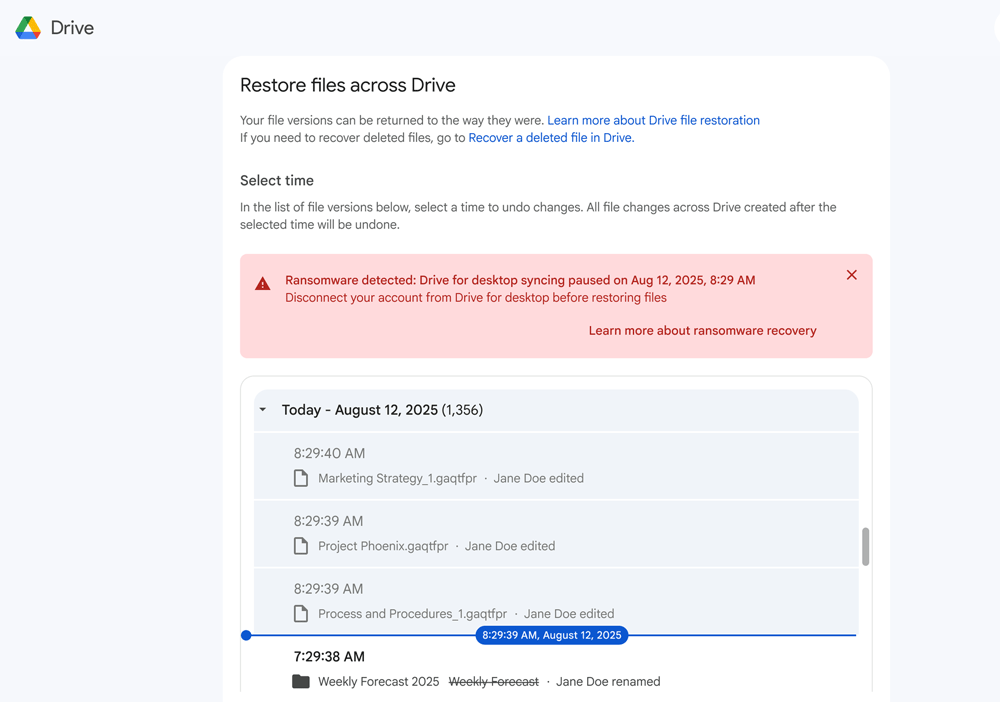Image resolution: width=1000 pixels, height=702 pixels.
Task: Click the 8:29:39 AM, August 12 time marker
Action: tap(552, 635)
